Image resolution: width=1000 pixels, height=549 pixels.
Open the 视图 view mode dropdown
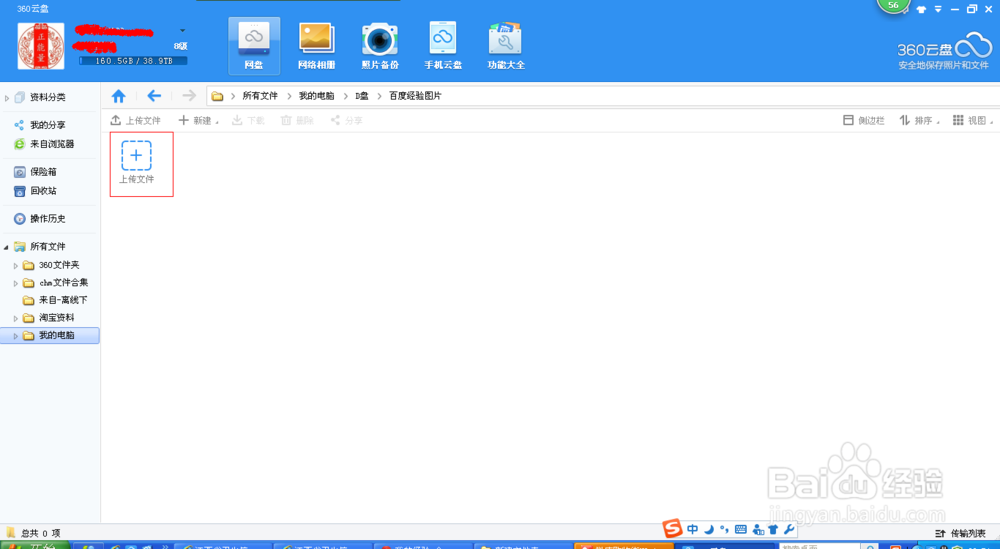click(x=973, y=121)
